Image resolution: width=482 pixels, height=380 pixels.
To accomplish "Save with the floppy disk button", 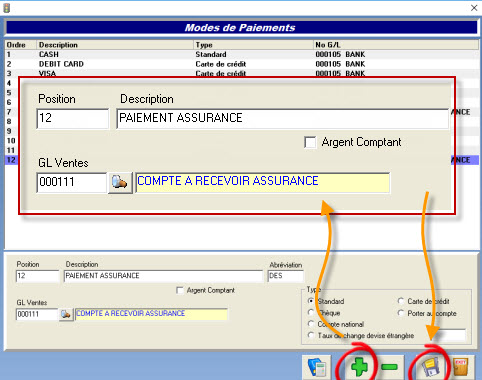I will tap(431, 367).
